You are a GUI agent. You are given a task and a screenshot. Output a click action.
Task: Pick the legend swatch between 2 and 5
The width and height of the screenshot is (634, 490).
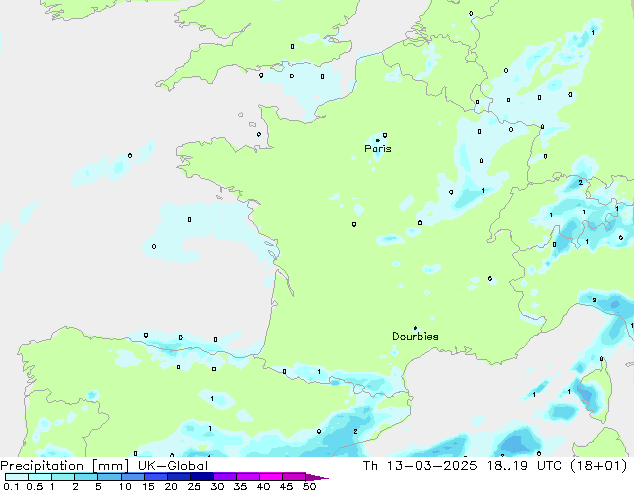[86, 477]
